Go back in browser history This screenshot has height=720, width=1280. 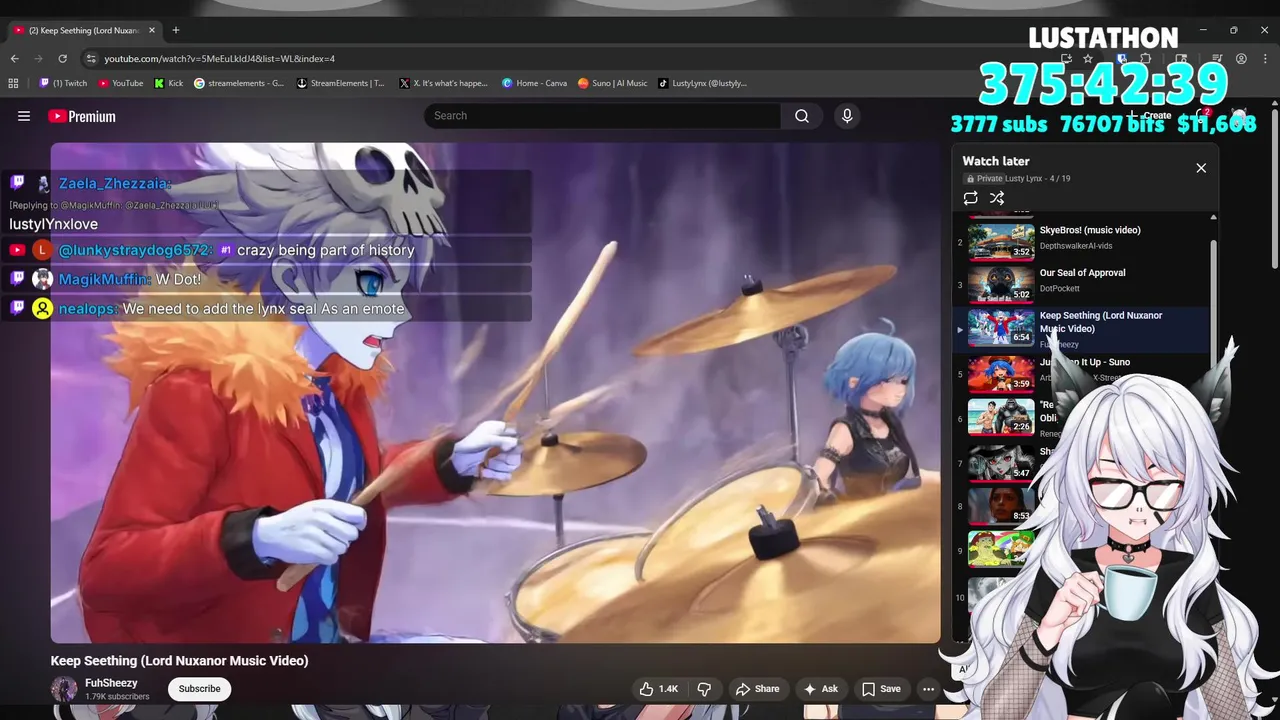14,59
